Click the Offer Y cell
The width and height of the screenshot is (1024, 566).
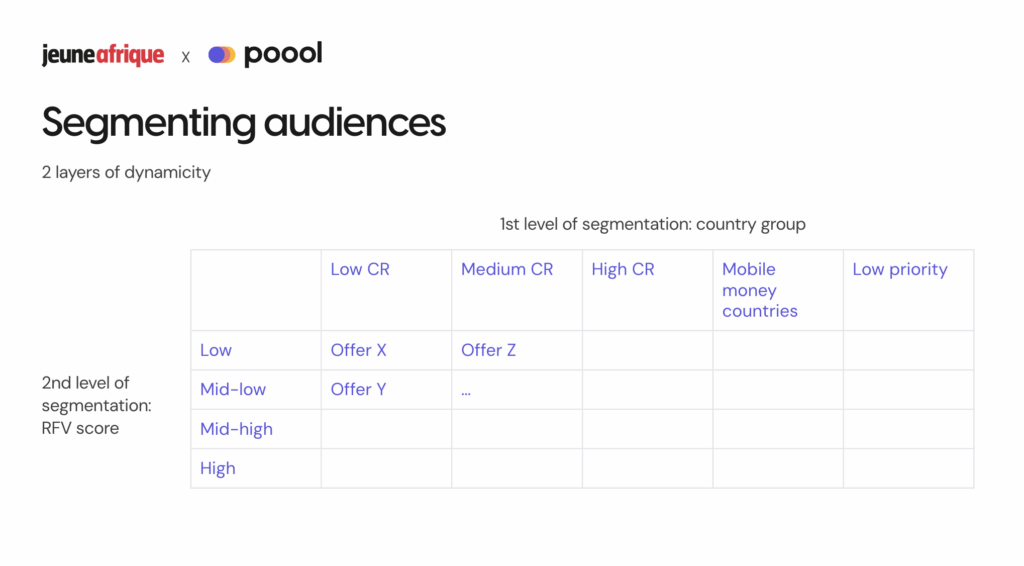pos(358,389)
